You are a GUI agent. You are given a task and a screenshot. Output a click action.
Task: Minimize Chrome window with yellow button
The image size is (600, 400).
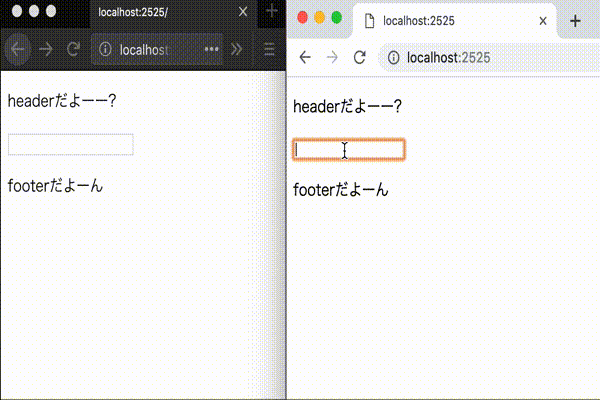click(320, 18)
